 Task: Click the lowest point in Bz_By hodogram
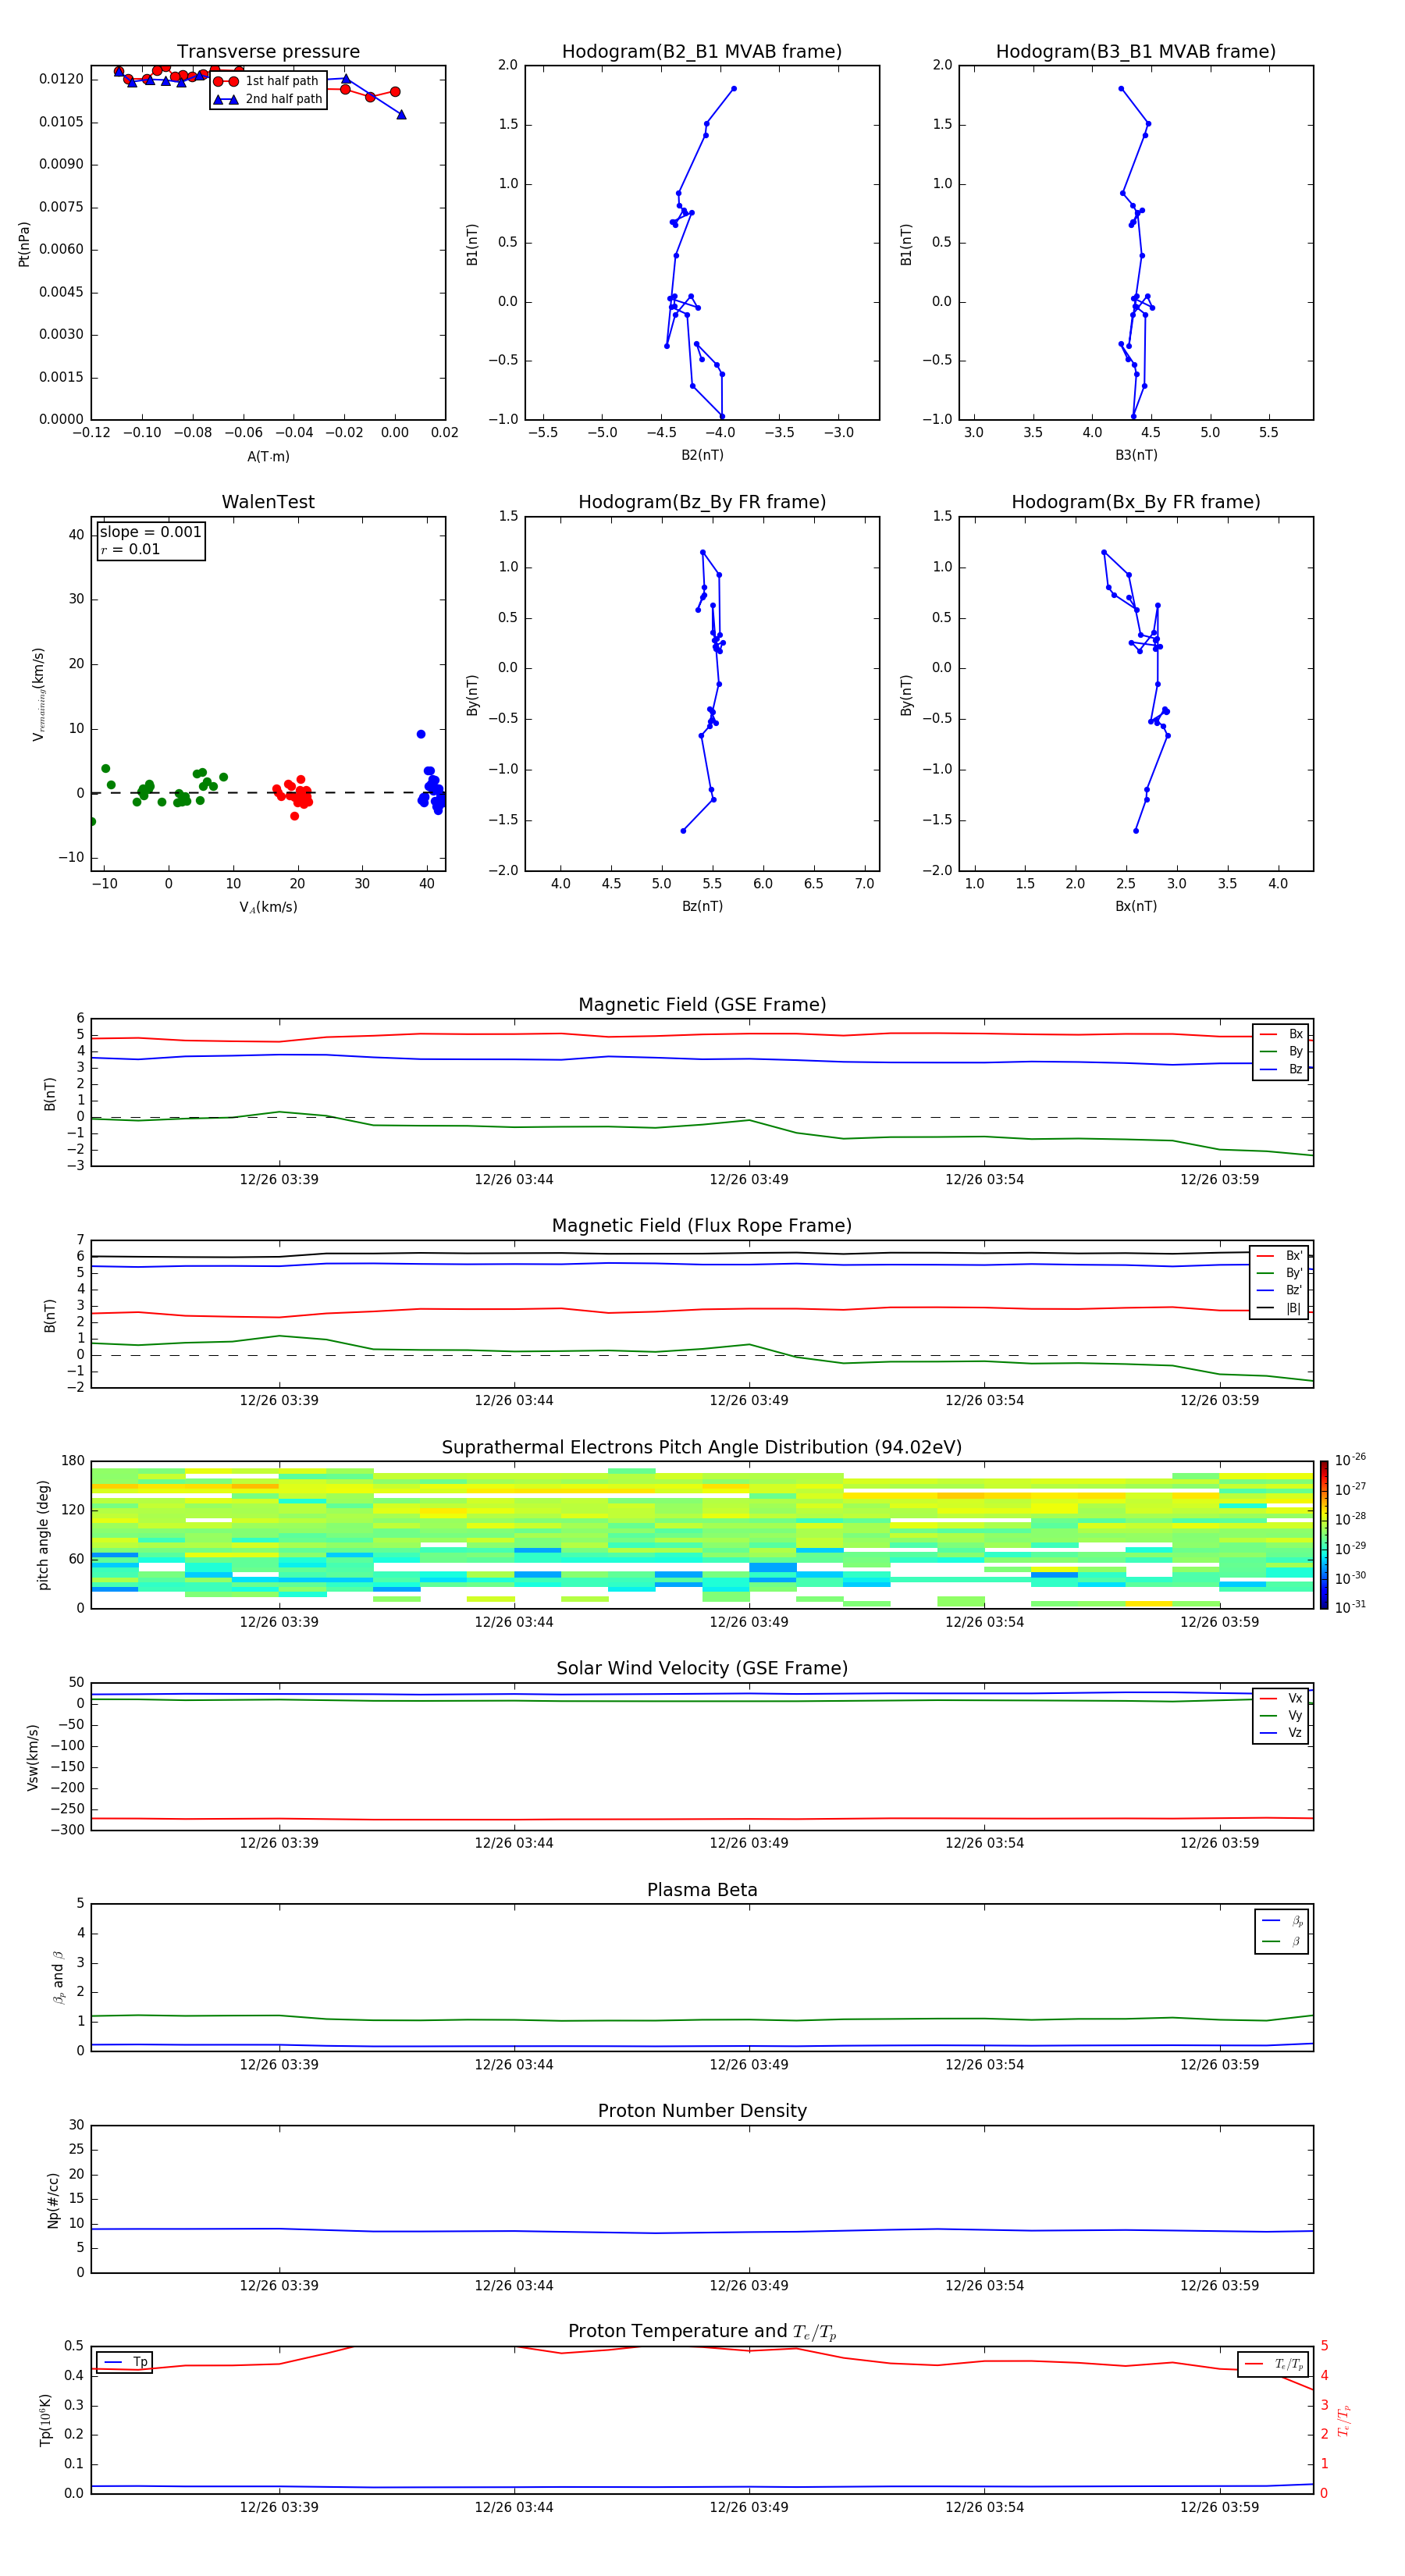[x=683, y=831]
